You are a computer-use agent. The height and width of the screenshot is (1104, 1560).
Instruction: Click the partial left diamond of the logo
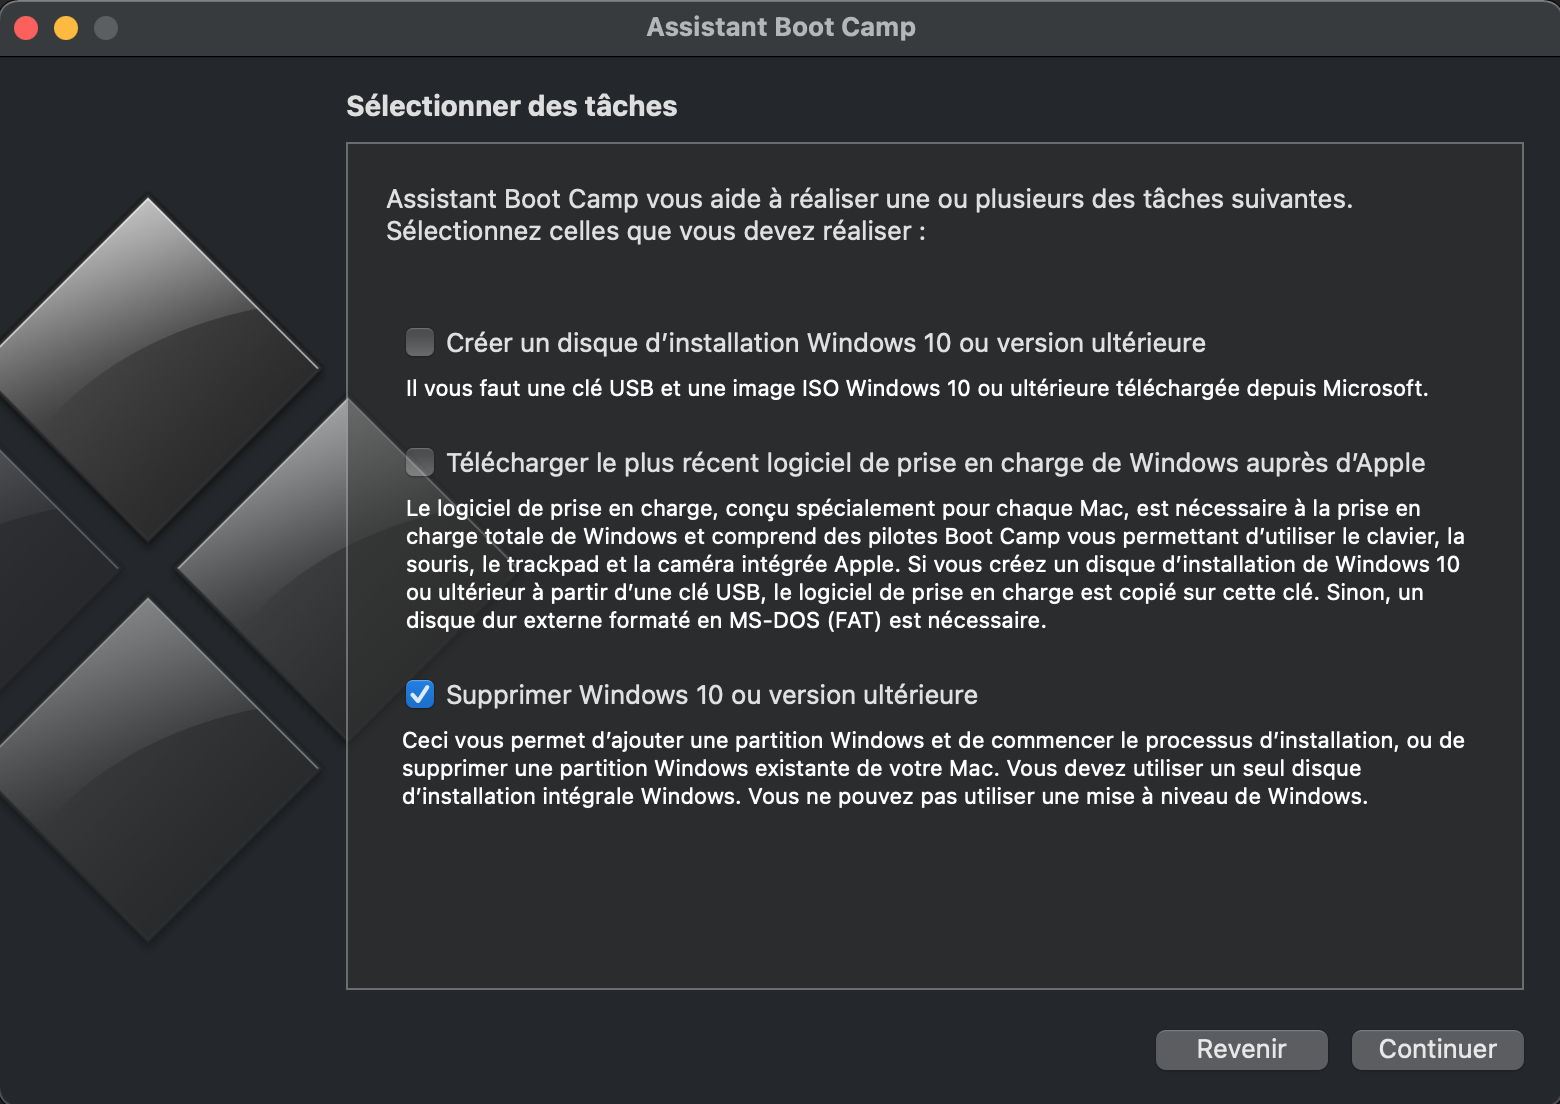pos(50,570)
